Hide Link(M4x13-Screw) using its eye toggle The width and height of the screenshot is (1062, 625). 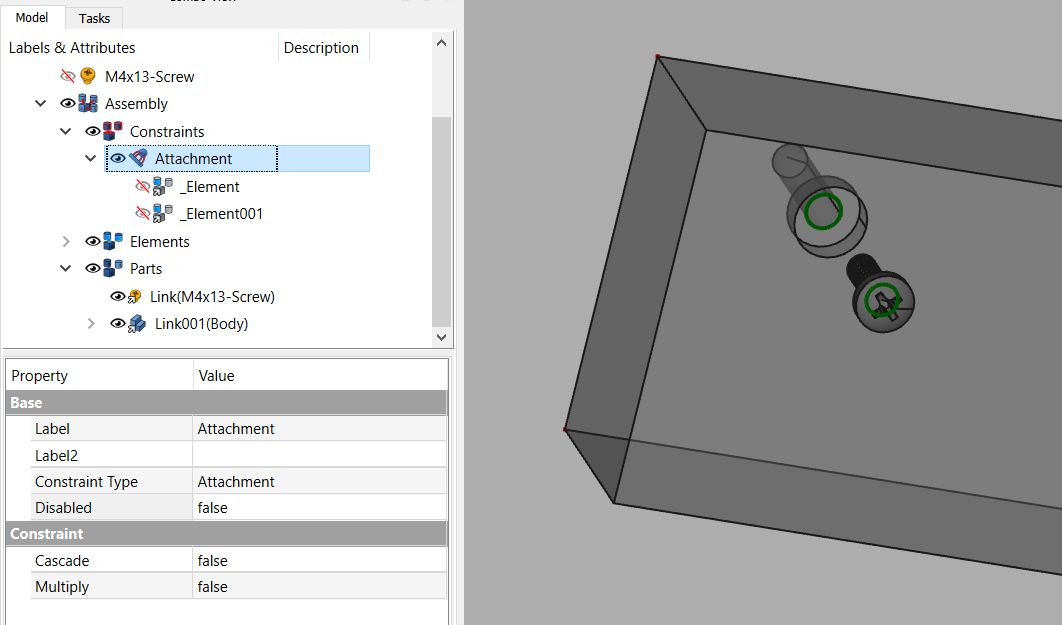pos(119,296)
